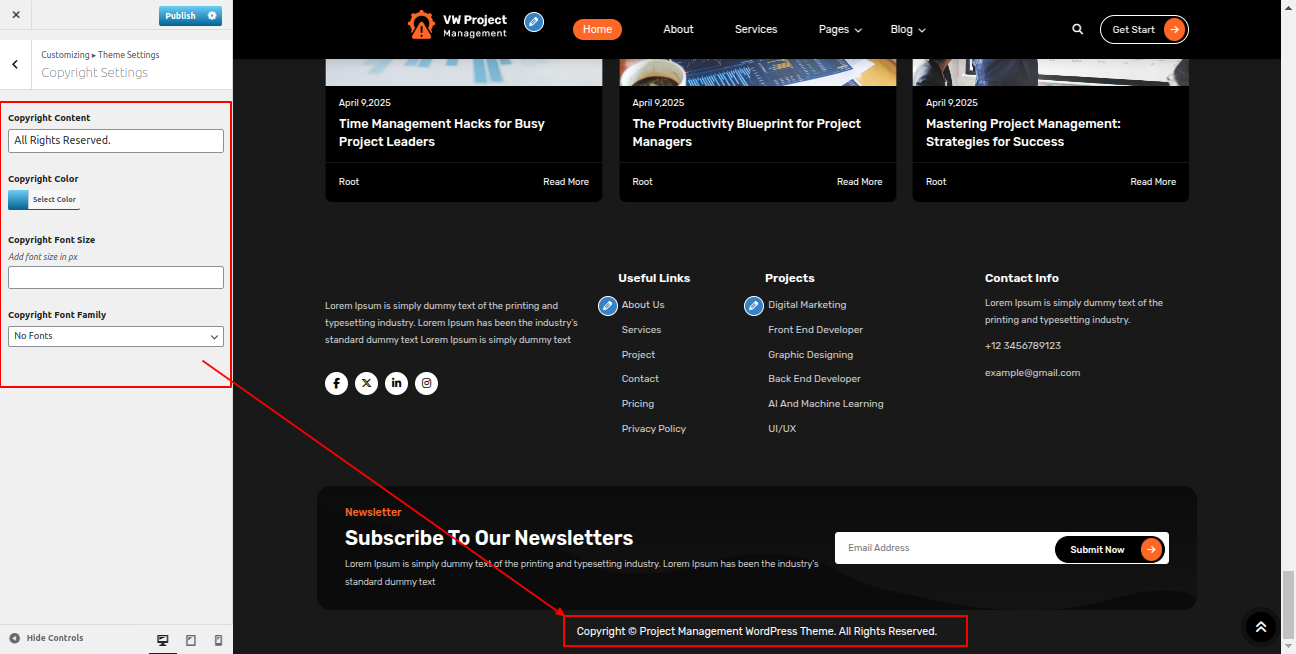Click the Facebook social icon in footer

point(336,383)
